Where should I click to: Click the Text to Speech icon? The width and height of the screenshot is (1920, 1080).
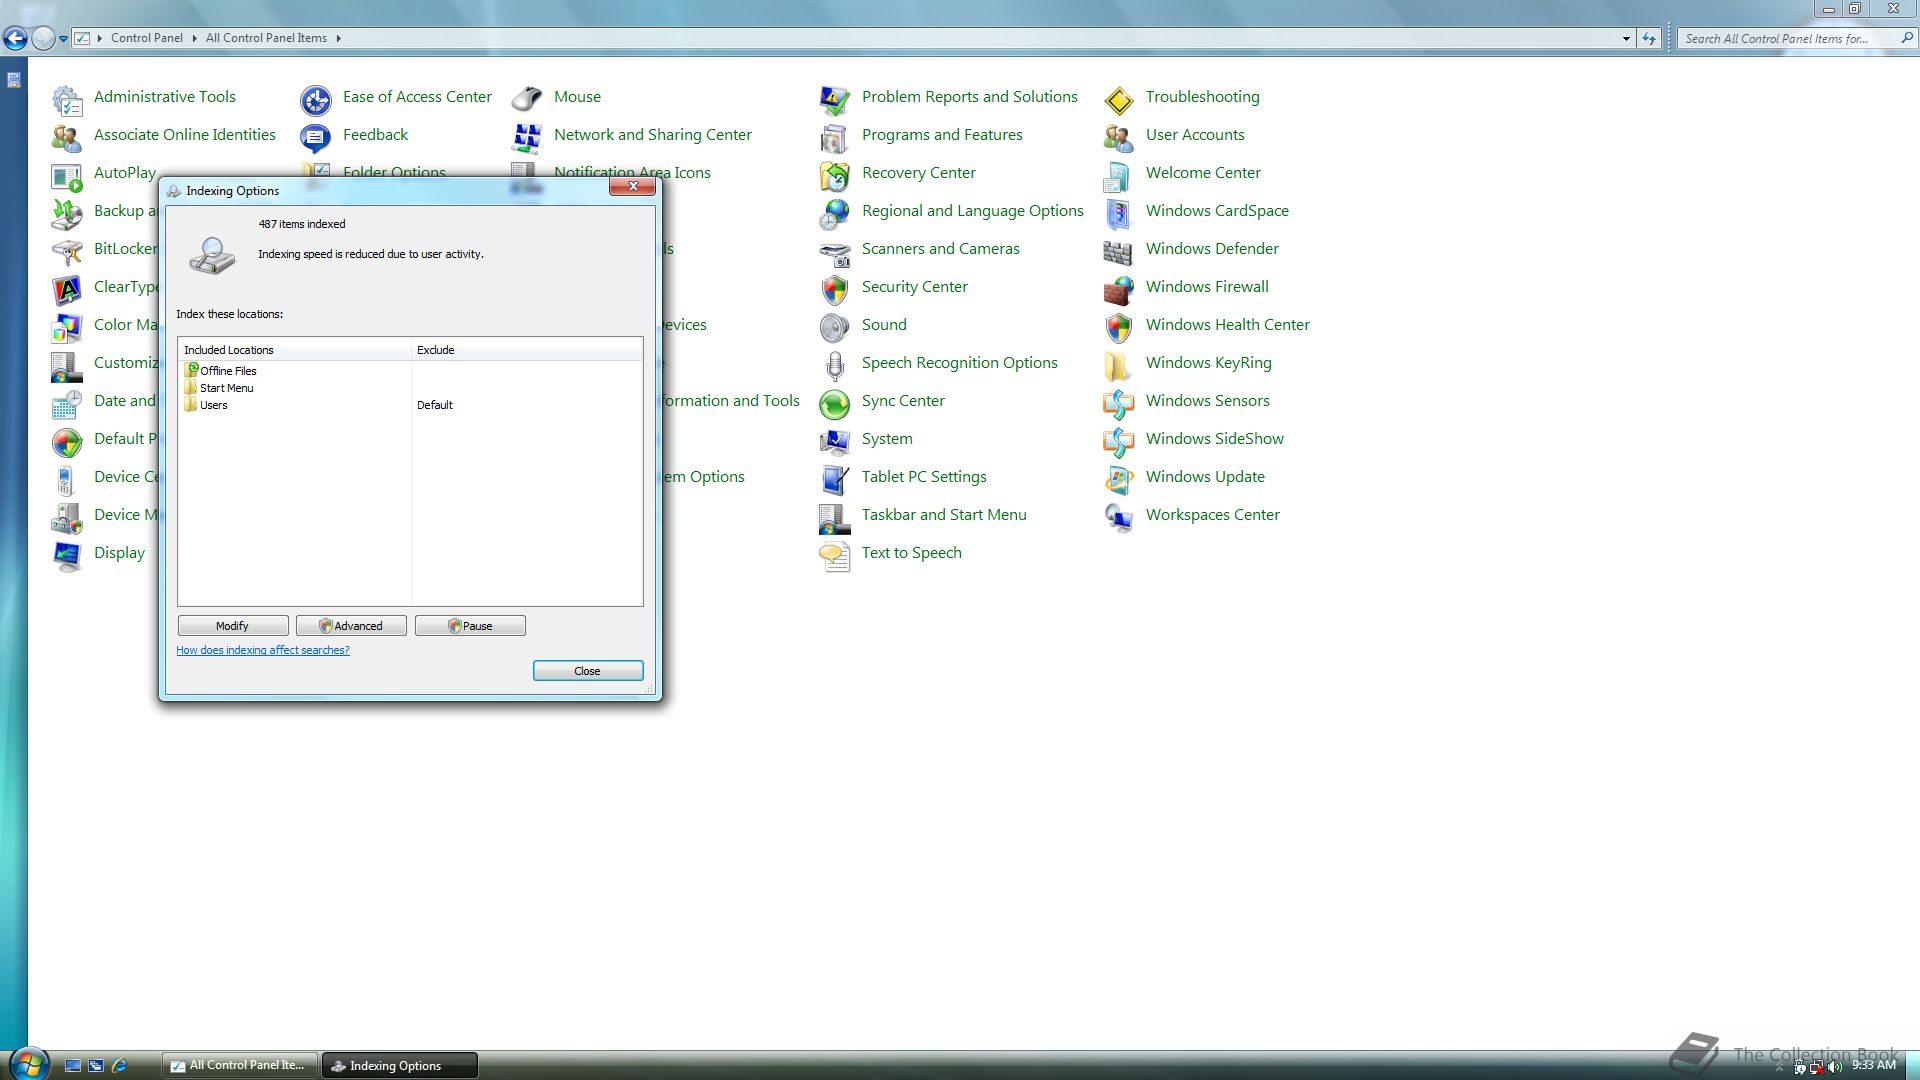click(x=835, y=555)
